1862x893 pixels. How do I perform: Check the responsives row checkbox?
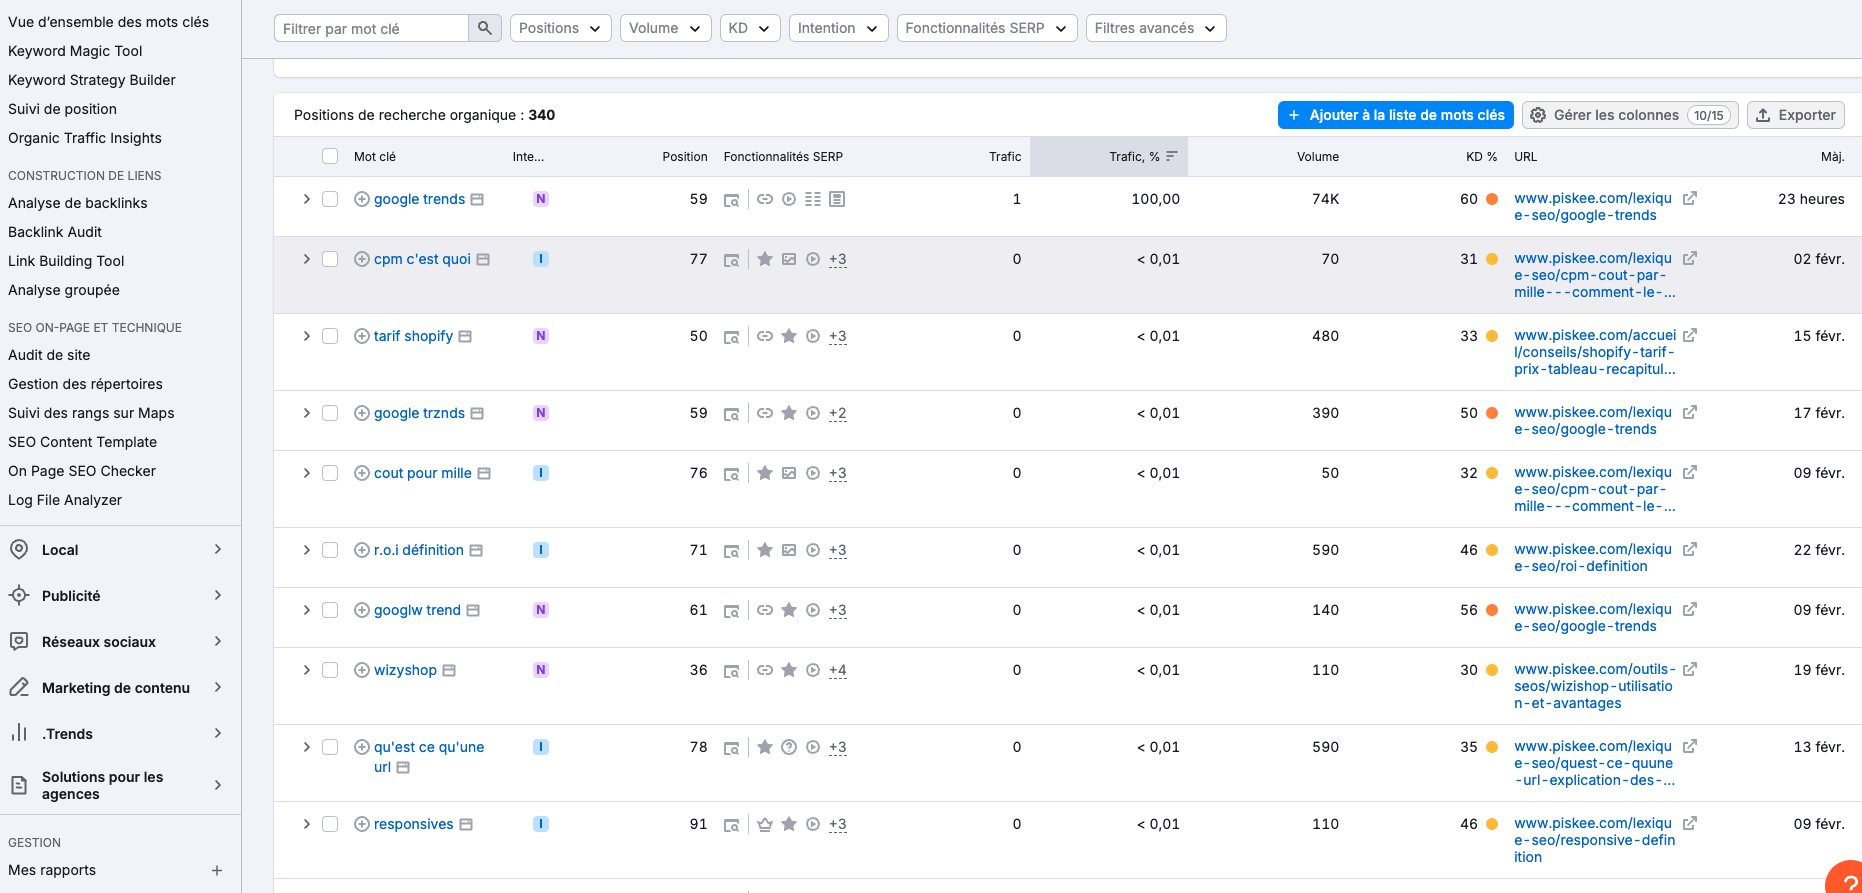point(330,824)
